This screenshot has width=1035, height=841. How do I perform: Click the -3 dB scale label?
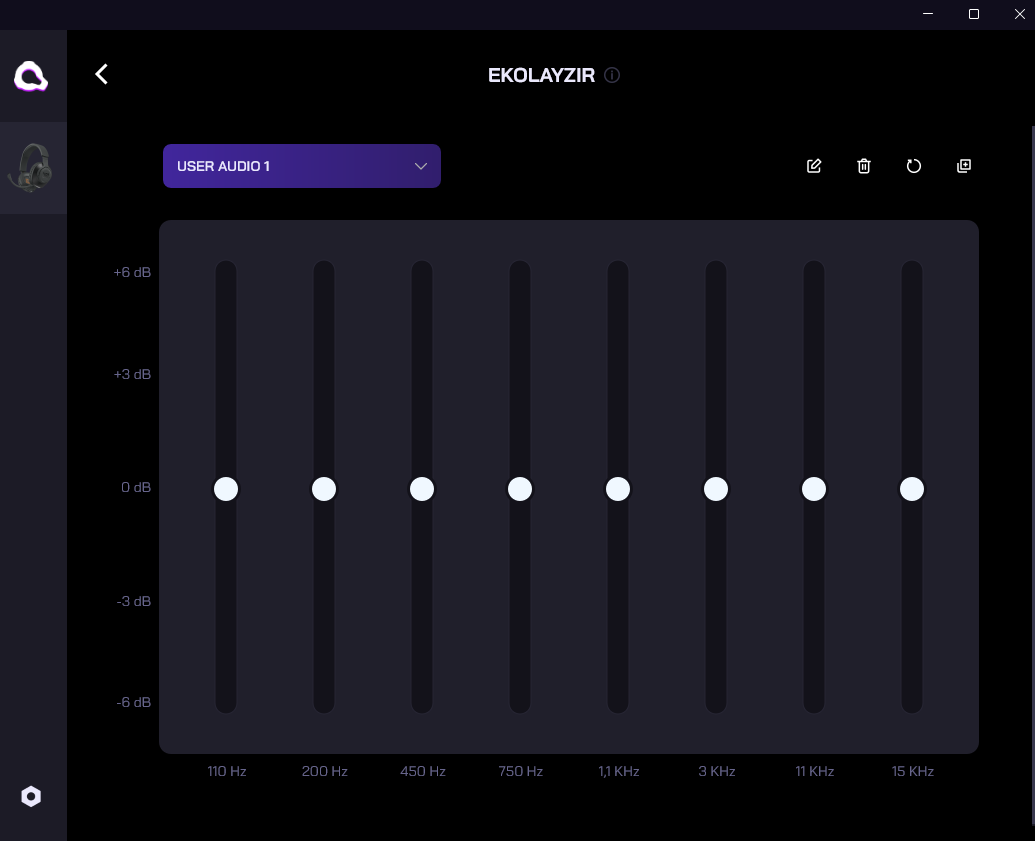133,601
